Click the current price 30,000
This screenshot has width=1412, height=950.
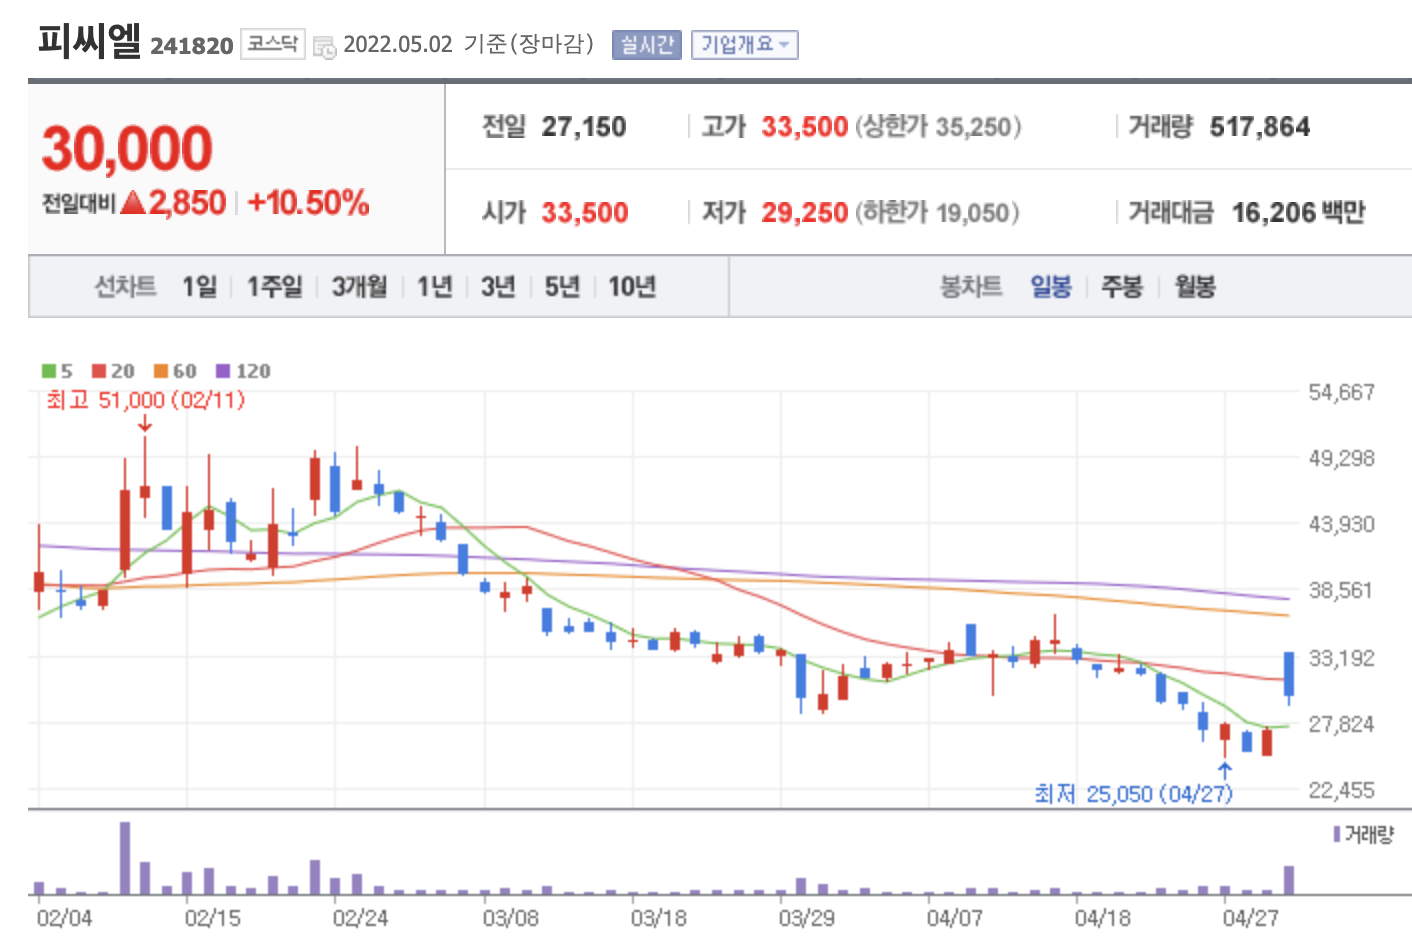pyautogui.click(x=127, y=149)
